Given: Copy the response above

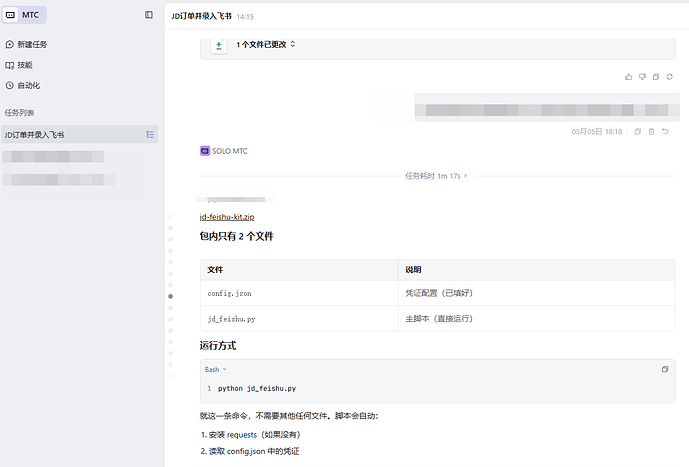Looking at the screenshot, I should tap(656, 77).
